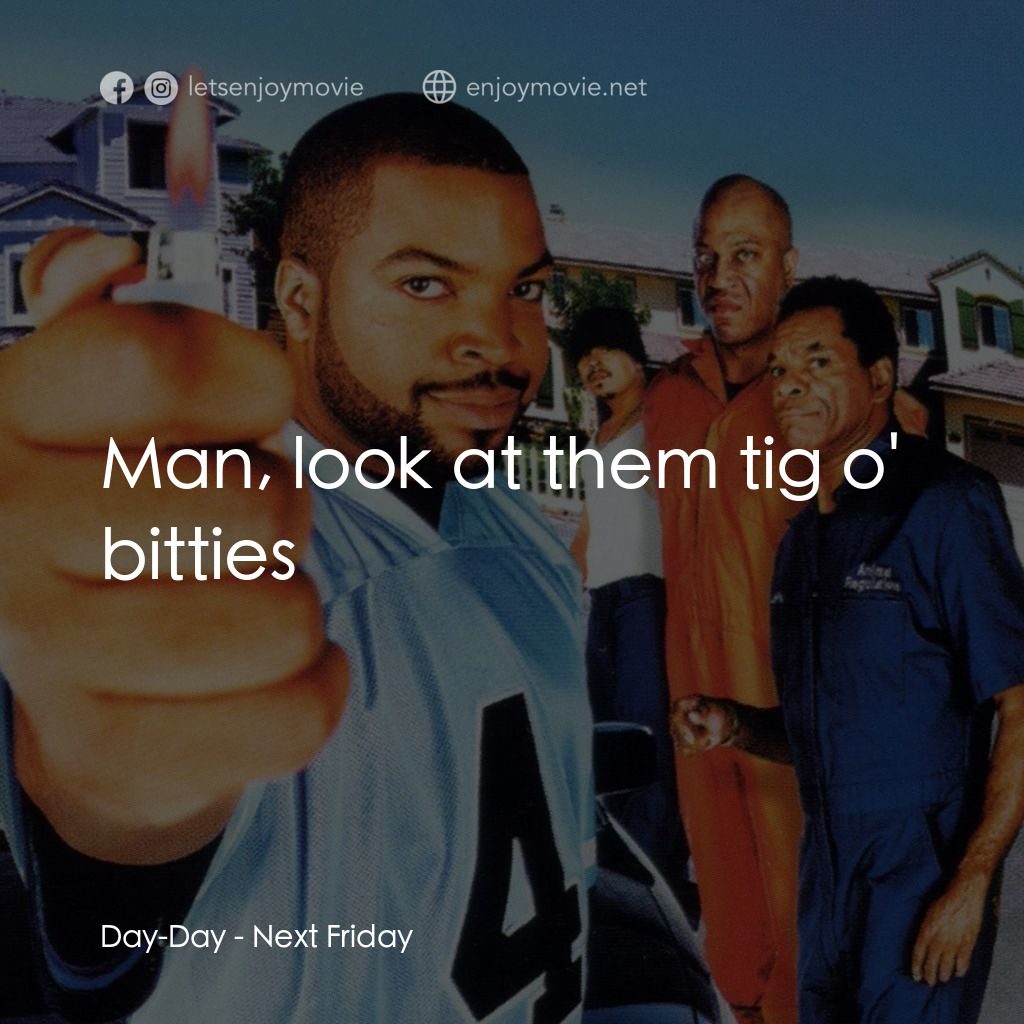Click the clenched fist of the uniformed man
The image size is (1024, 1024).
point(703,724)
